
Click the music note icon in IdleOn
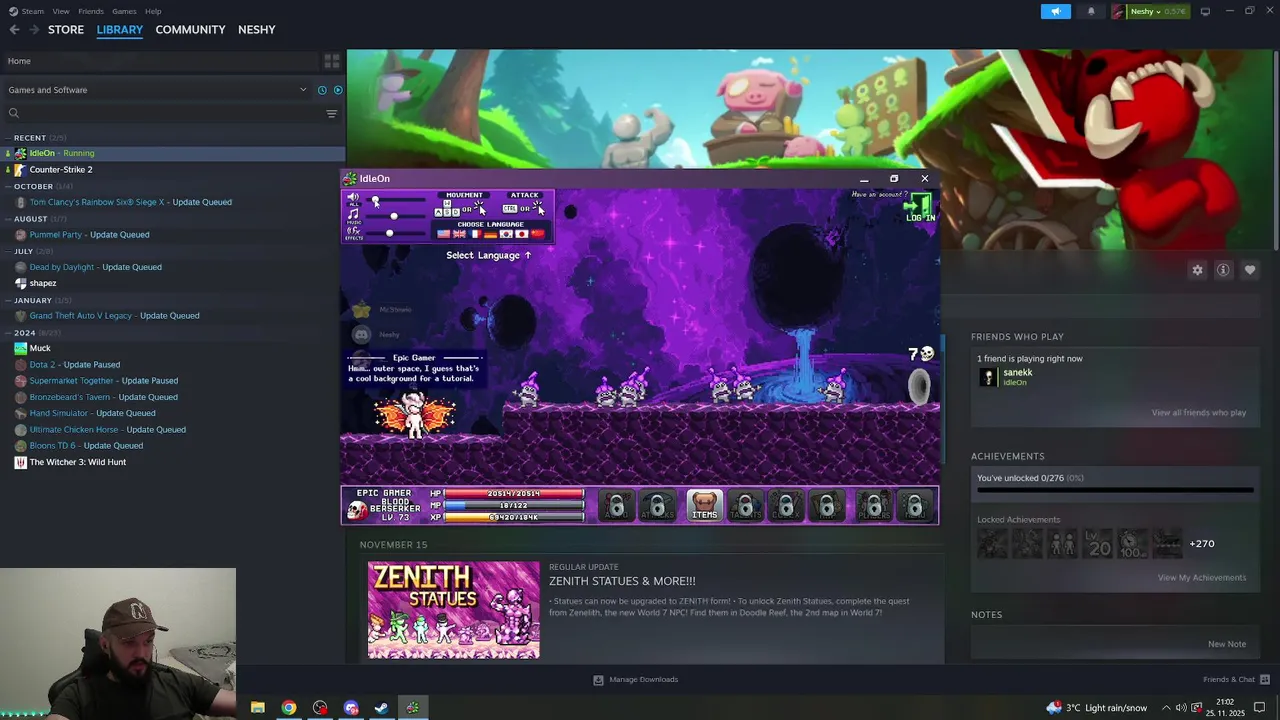coord(353,213)
